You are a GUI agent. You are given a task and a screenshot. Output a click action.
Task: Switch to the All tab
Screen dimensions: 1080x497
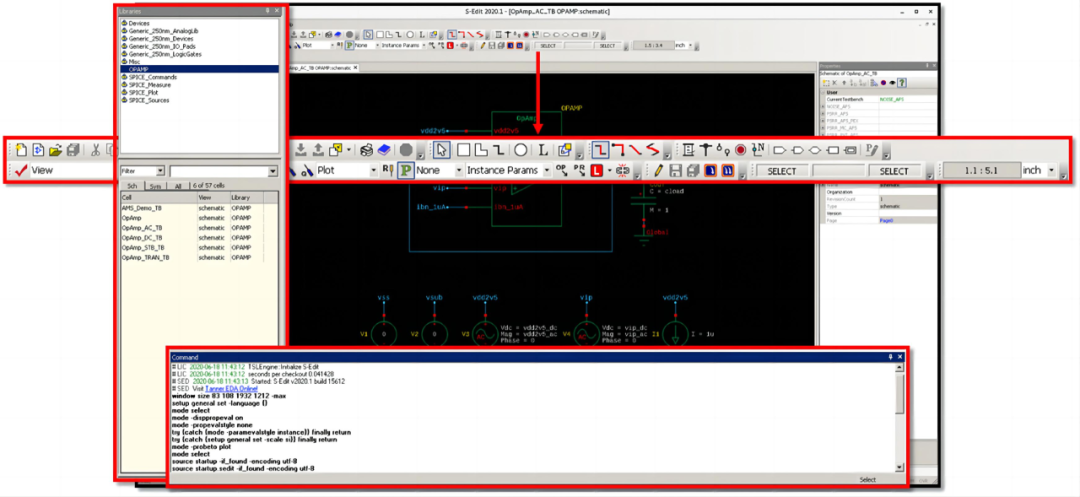click(178, 187)
